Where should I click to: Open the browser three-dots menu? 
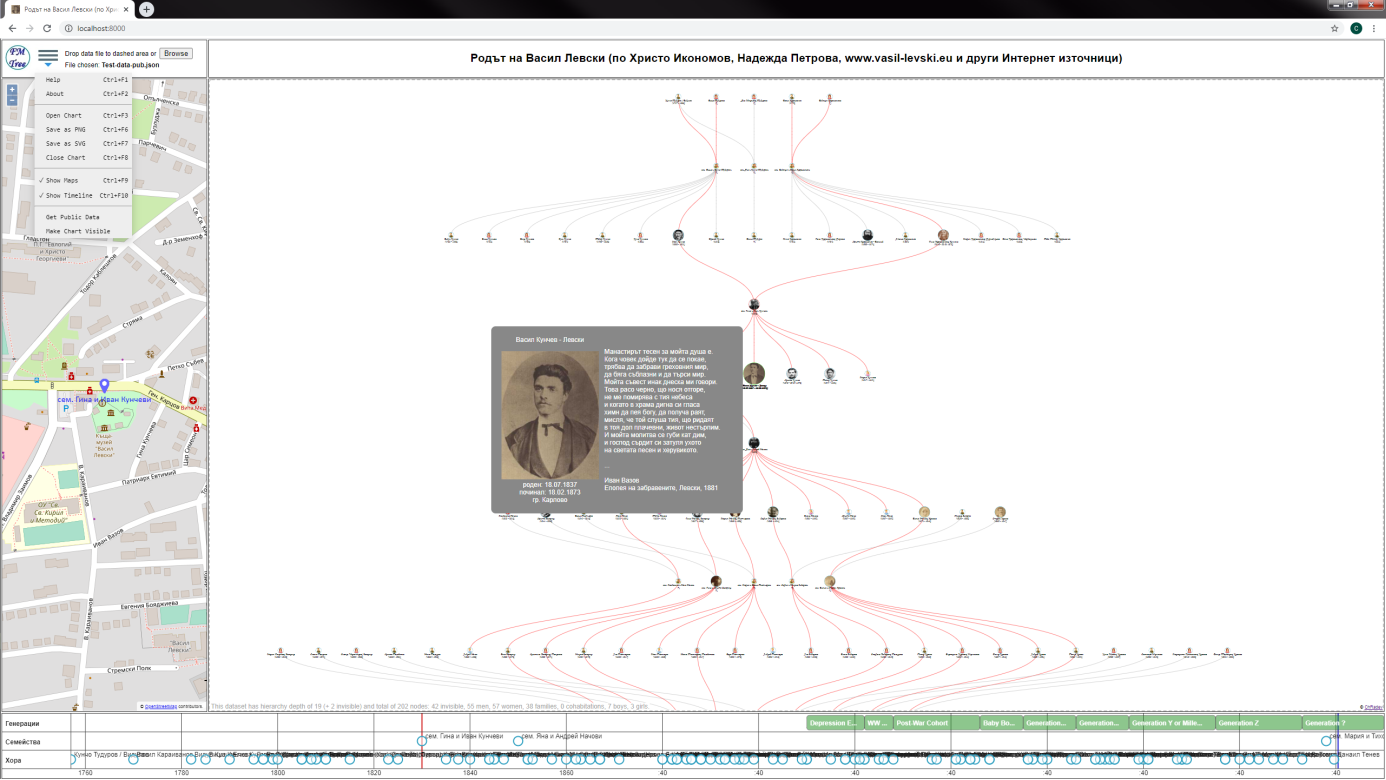[x=1375, y=28]
